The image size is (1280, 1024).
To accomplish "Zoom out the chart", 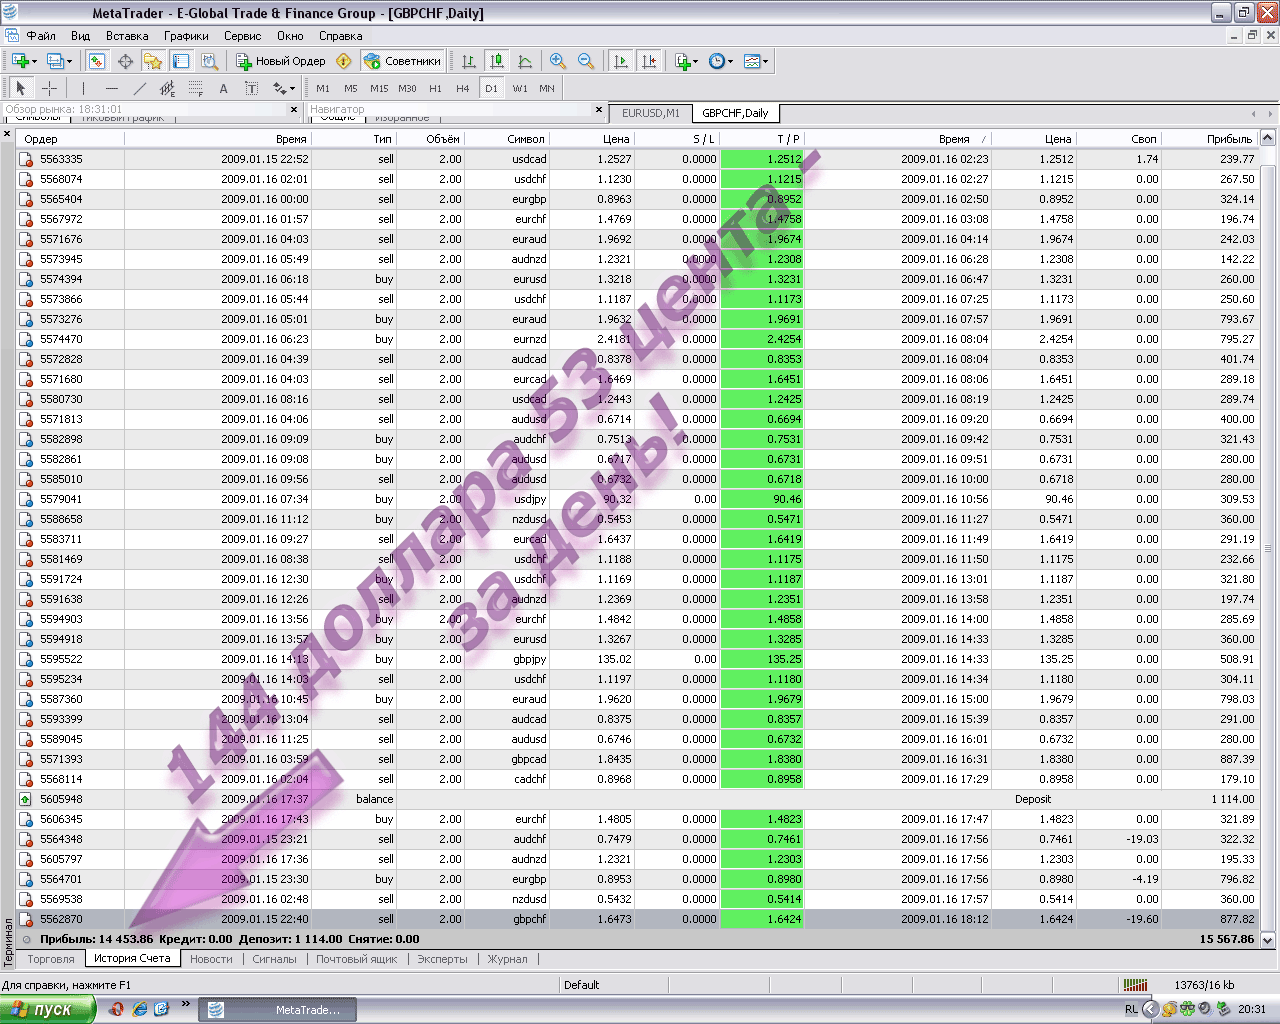I will pyautogui.click(x=586, y=61).
